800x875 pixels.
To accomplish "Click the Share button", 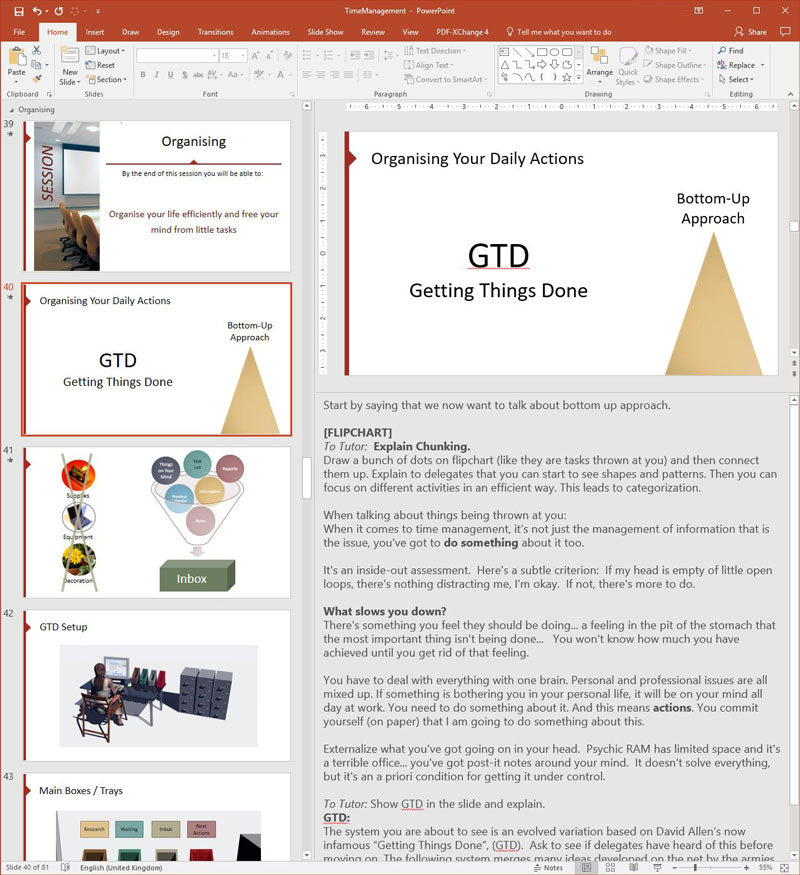I will (x=751, y=32).
